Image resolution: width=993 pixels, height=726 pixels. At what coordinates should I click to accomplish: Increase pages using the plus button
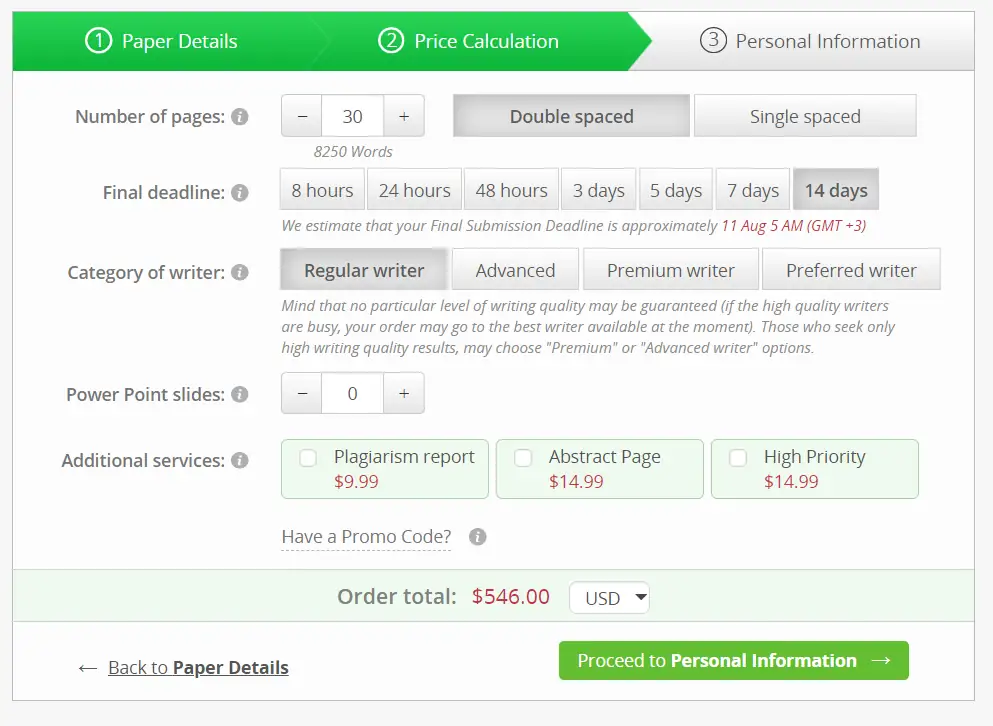404,116
